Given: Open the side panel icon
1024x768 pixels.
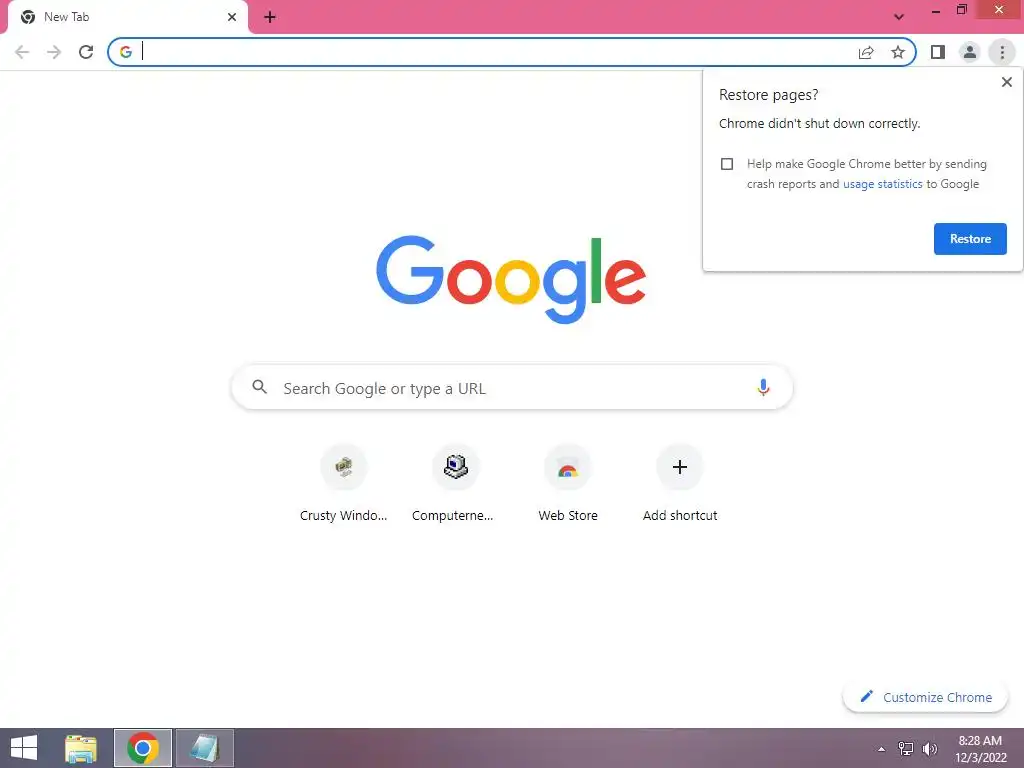Looking at the screenshot, I should pos(938,52).
